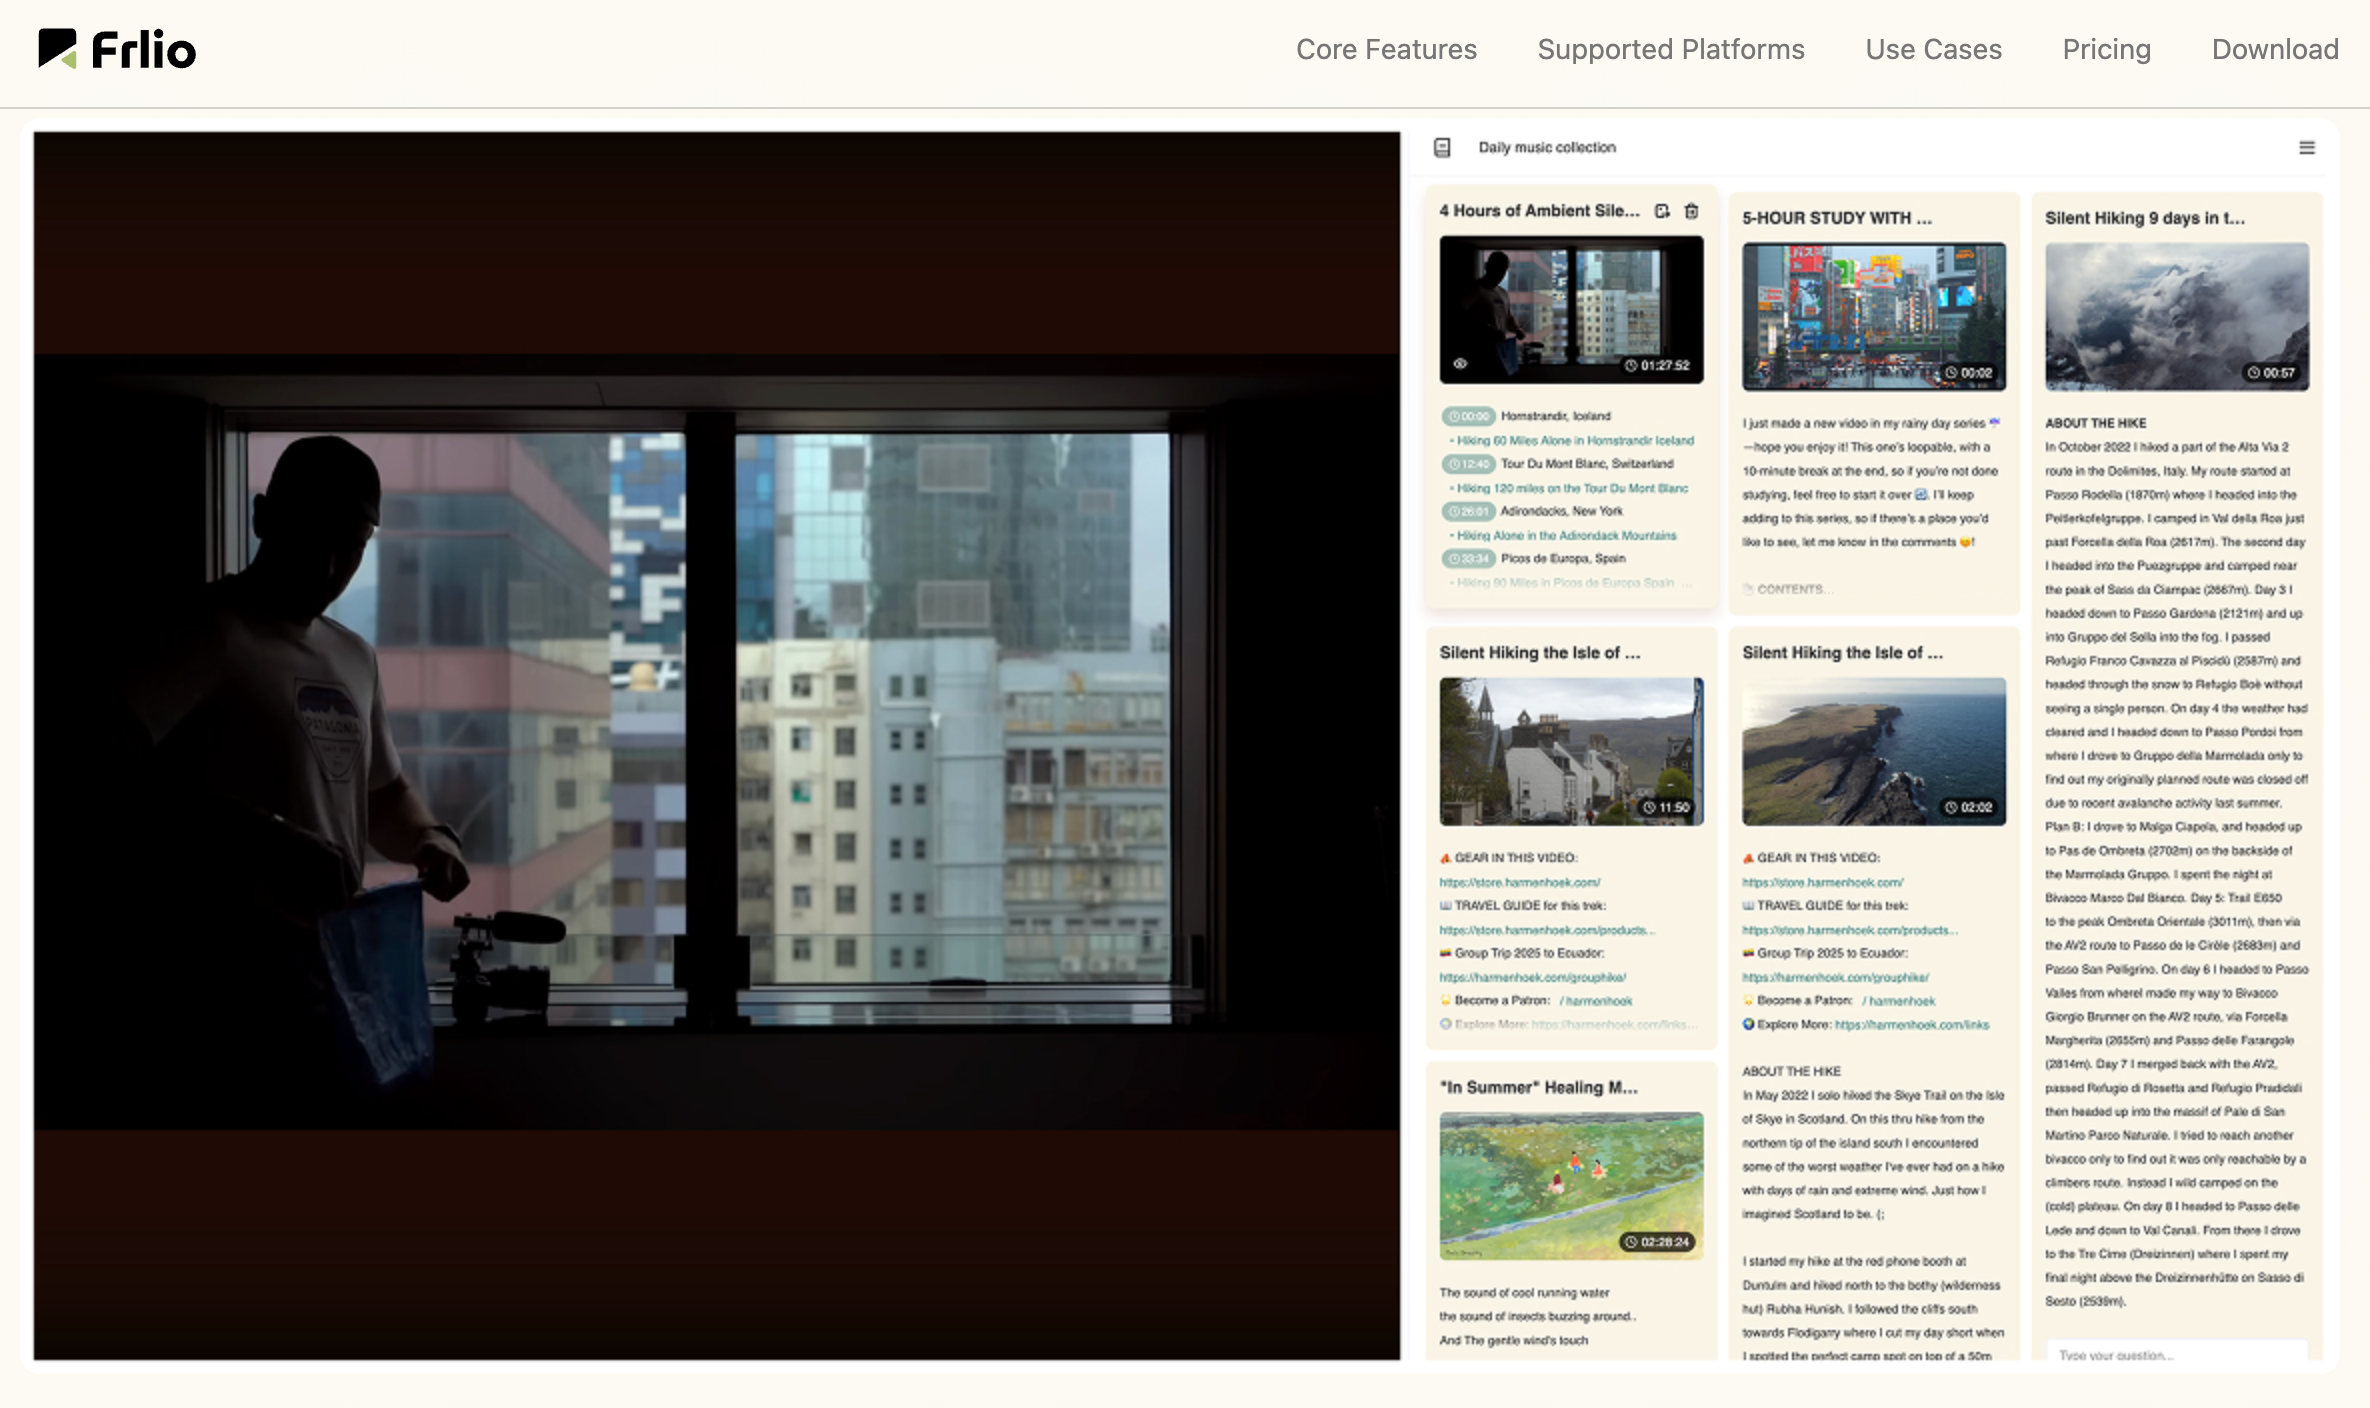2370x1408 pixels.
Task: Open Hiking 60 Miles Alone in Hornstrandir link
Action: coord(1575,440)
